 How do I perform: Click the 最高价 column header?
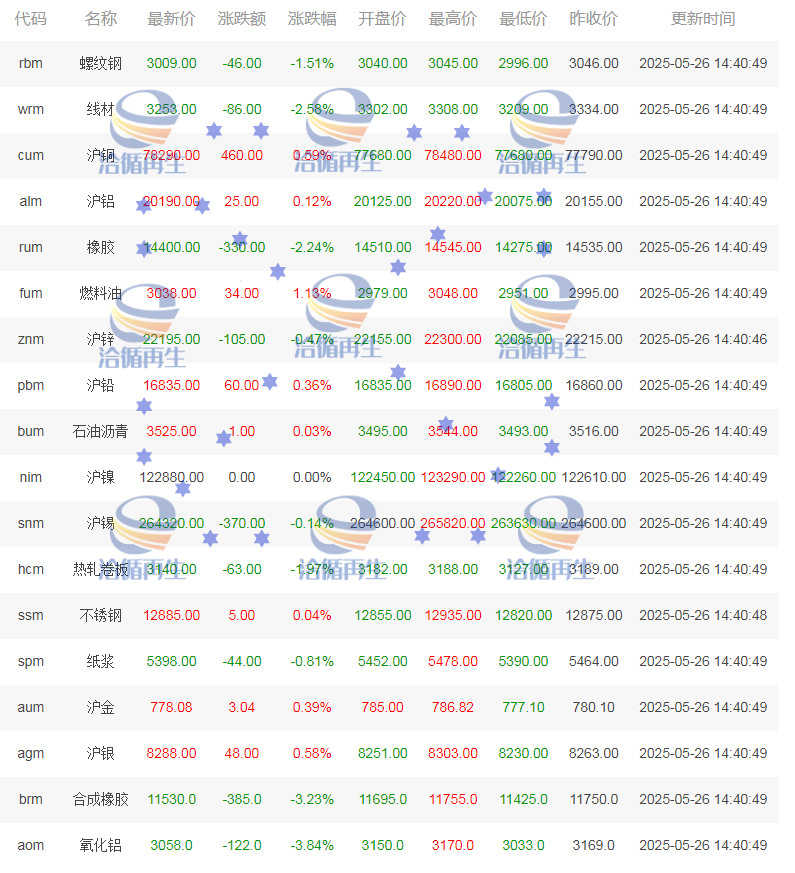[x=453, y=19]
